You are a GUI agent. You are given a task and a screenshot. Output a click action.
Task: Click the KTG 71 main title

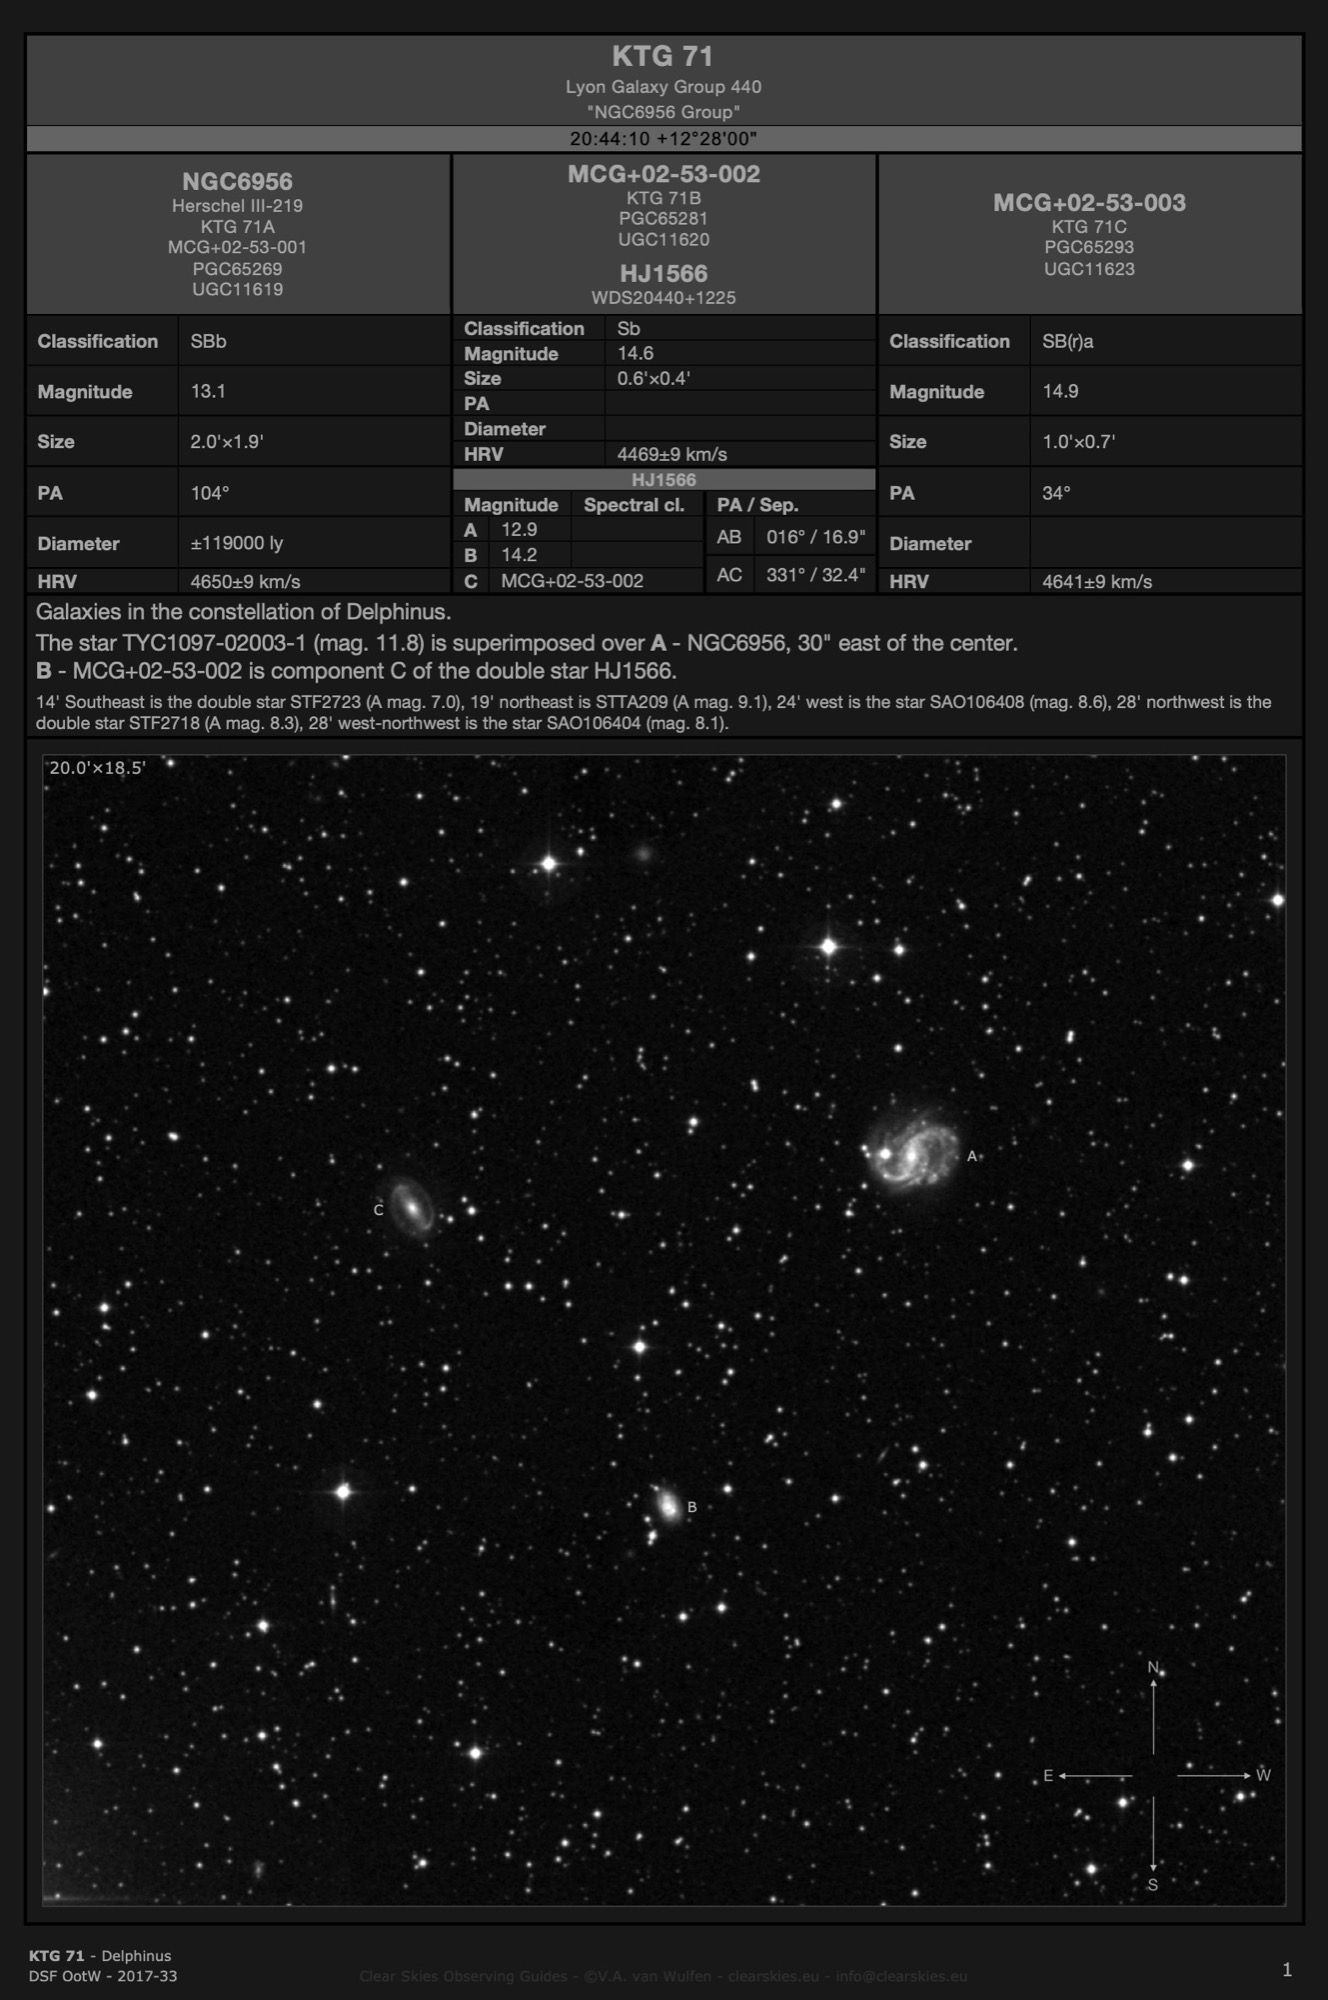(x=662, y=57)
